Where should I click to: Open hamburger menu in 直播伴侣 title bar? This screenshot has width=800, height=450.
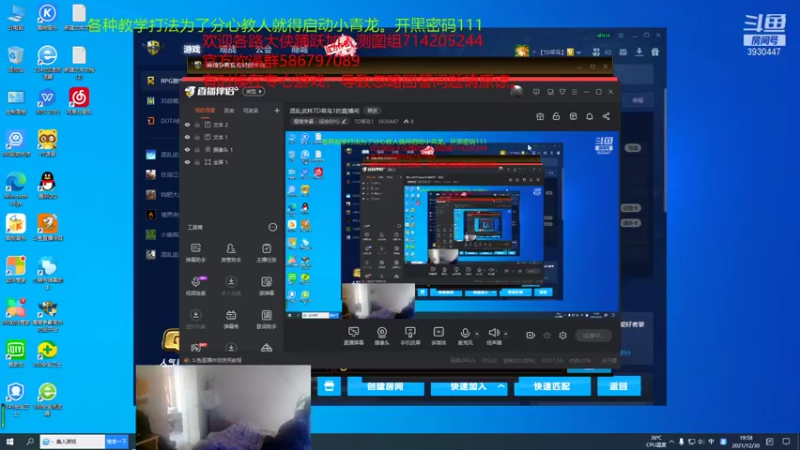coord(574,92)
